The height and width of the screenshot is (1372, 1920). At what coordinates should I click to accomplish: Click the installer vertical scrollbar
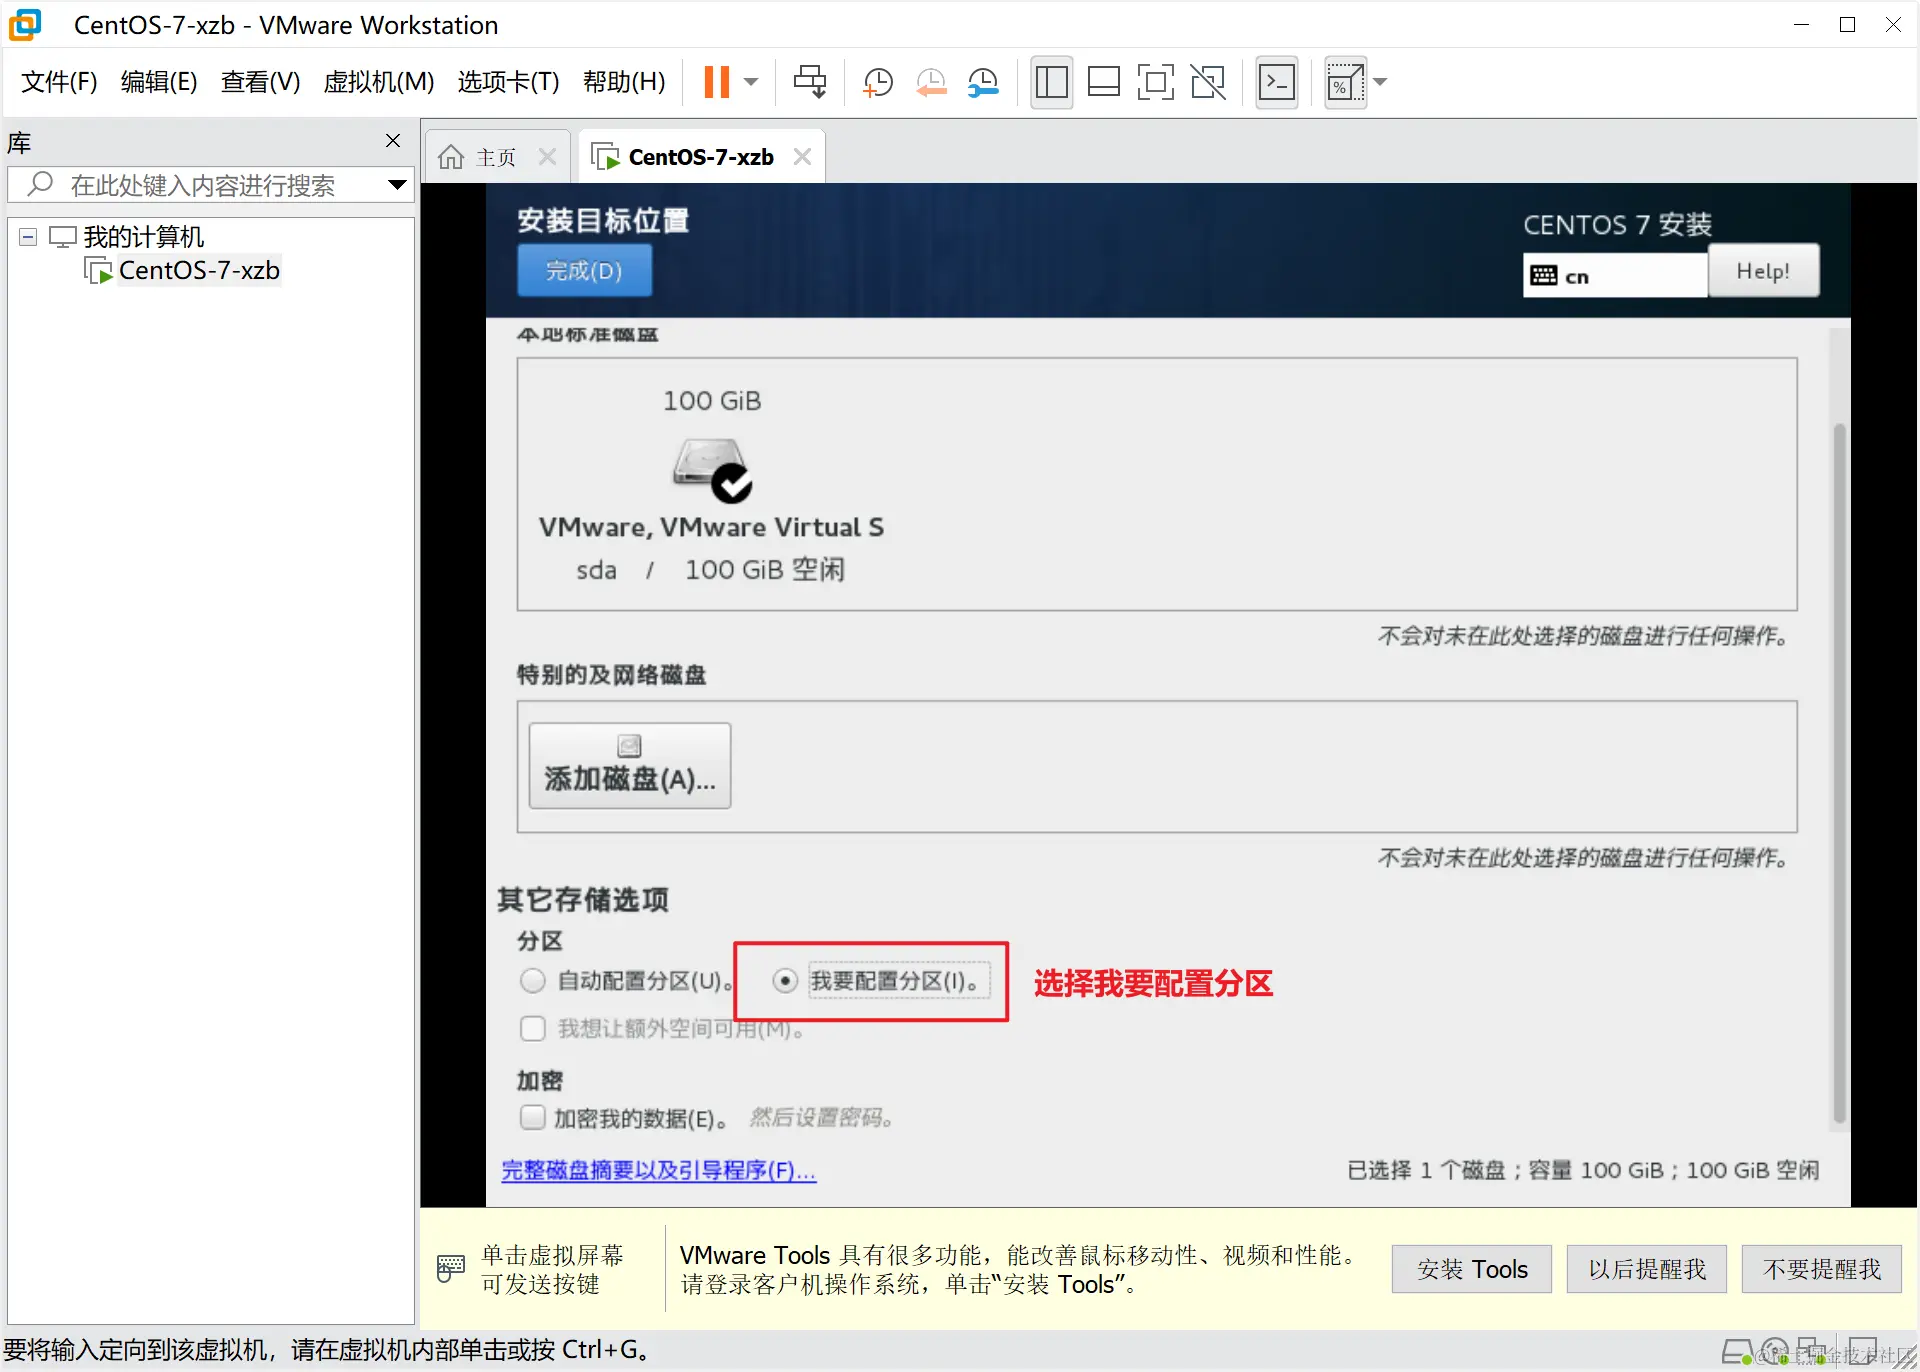pos(1838,773)
